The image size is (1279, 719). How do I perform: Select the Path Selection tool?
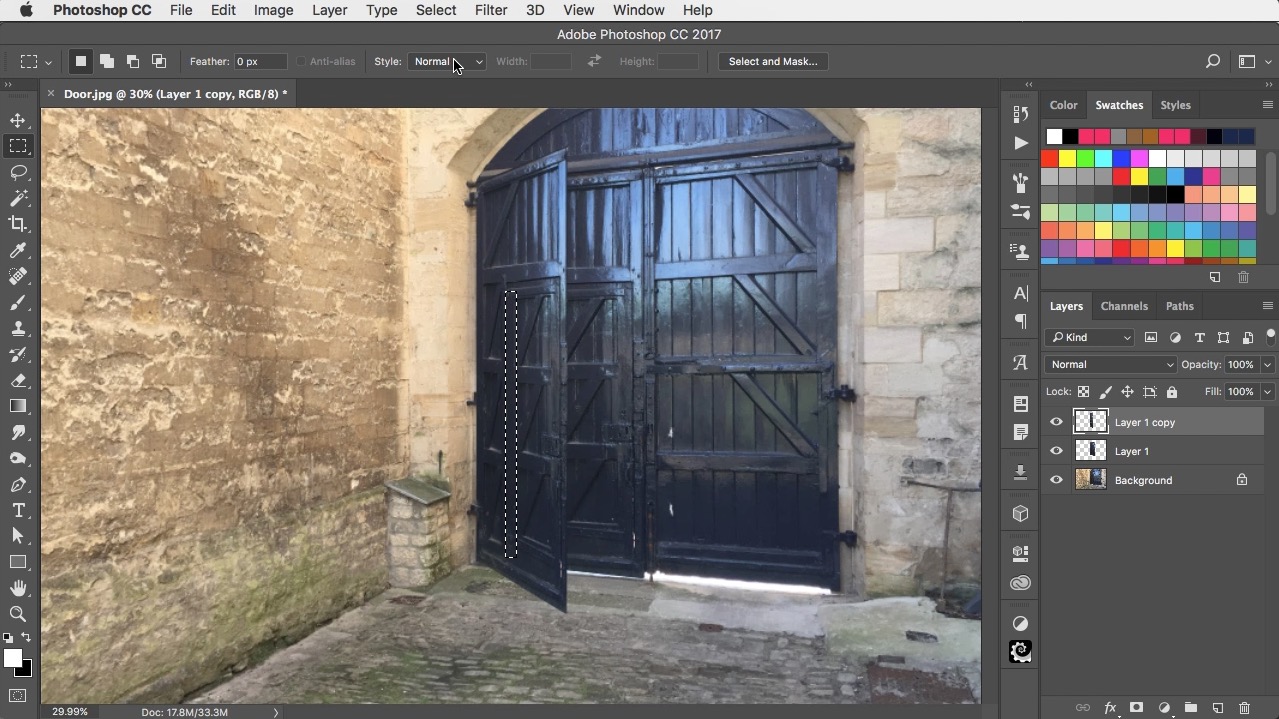[x=18, y=537]
